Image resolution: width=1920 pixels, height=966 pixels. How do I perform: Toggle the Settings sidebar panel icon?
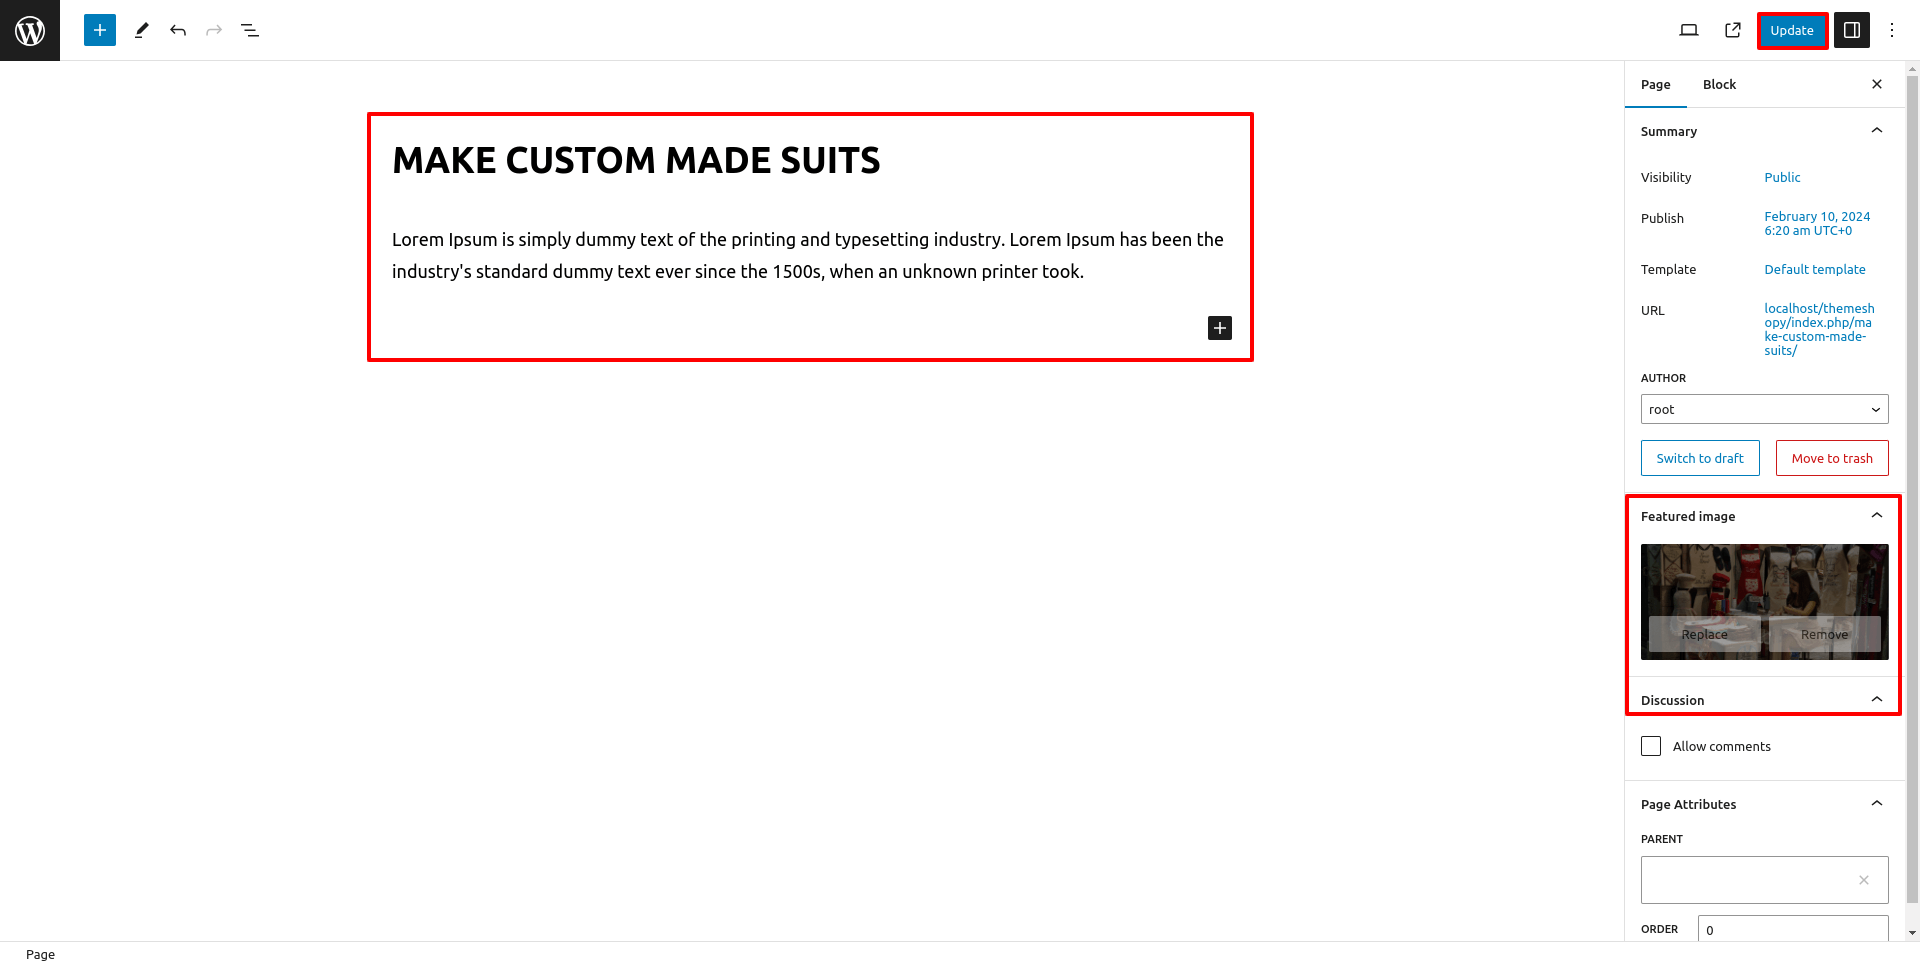[1852, 30]
